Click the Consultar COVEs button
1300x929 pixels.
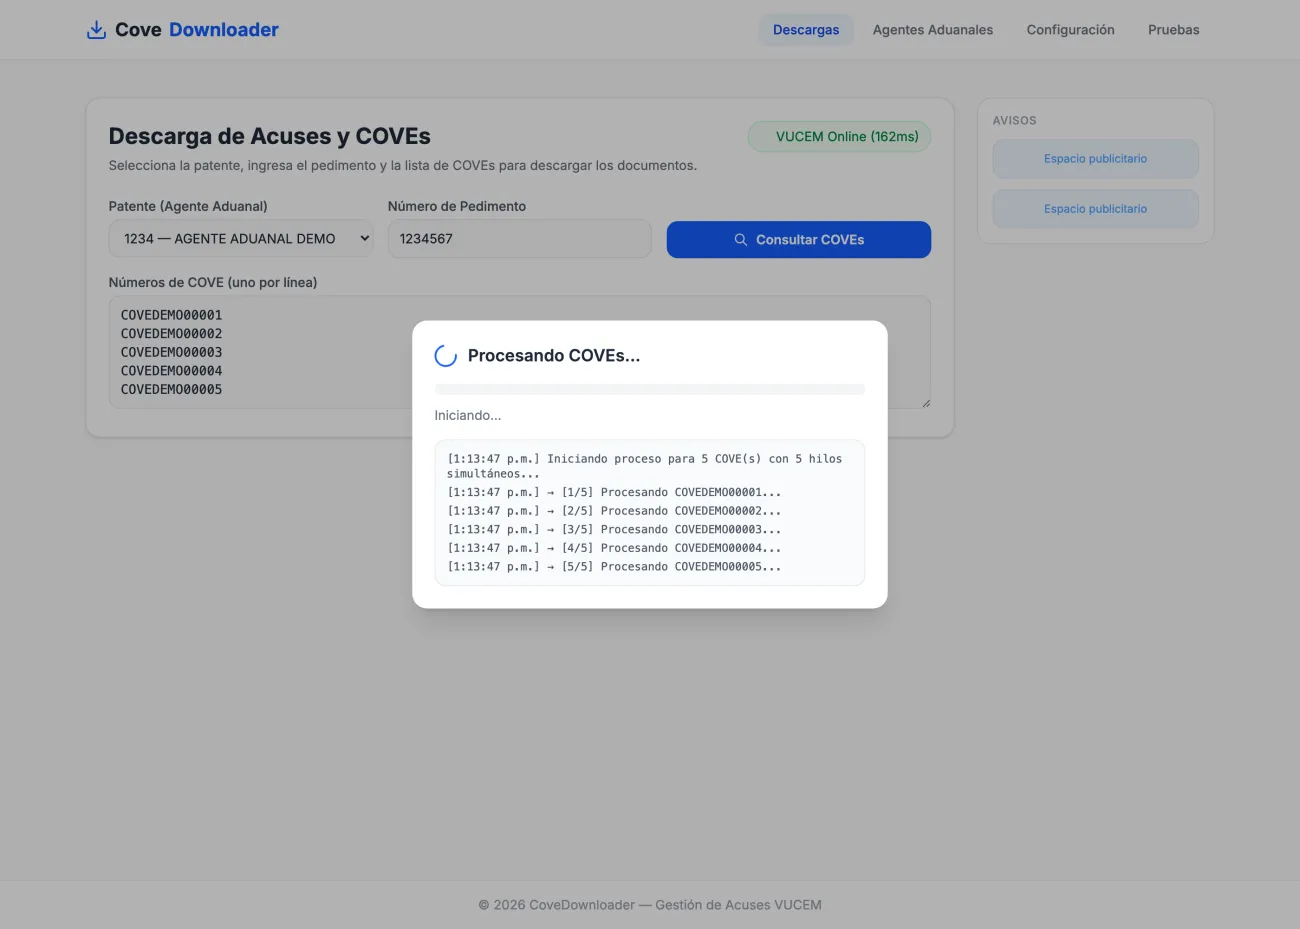[798, 240]
